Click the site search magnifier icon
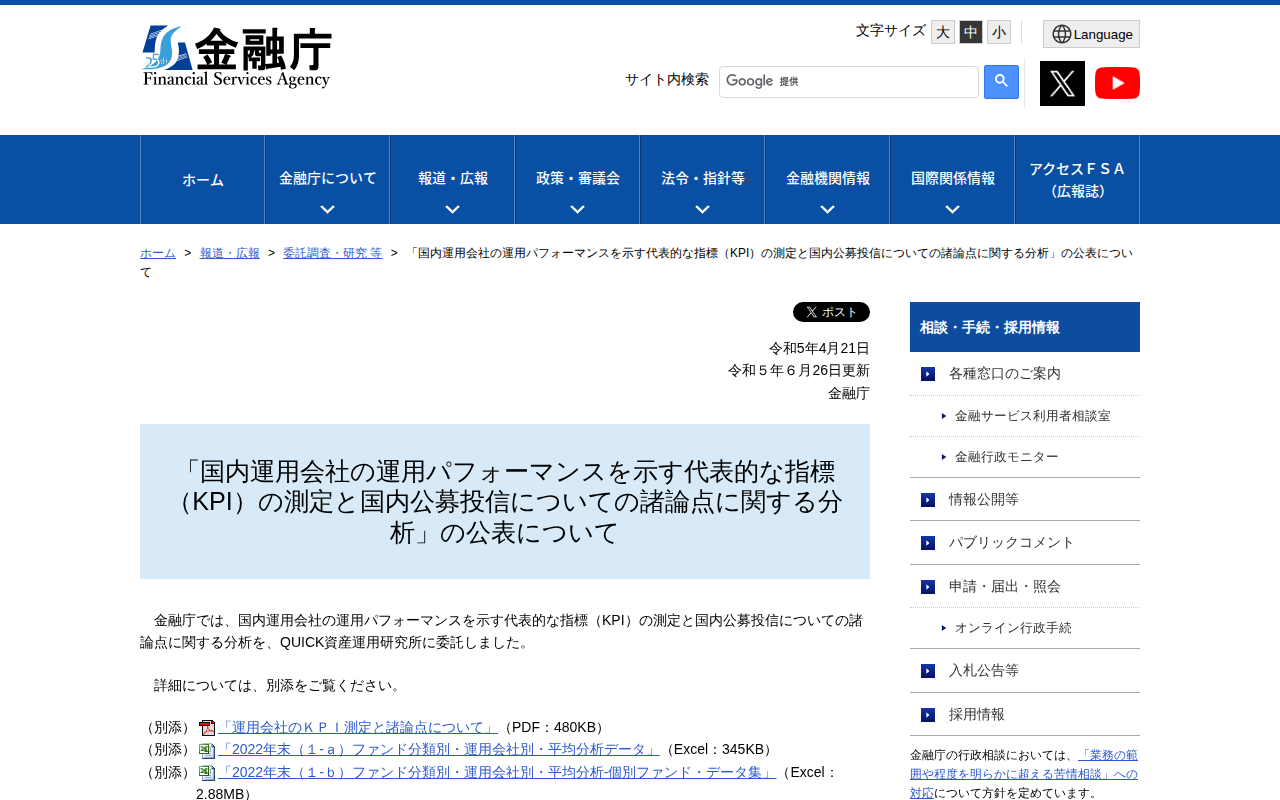This screenshot has width=1280, height=800. click(999, 82)
